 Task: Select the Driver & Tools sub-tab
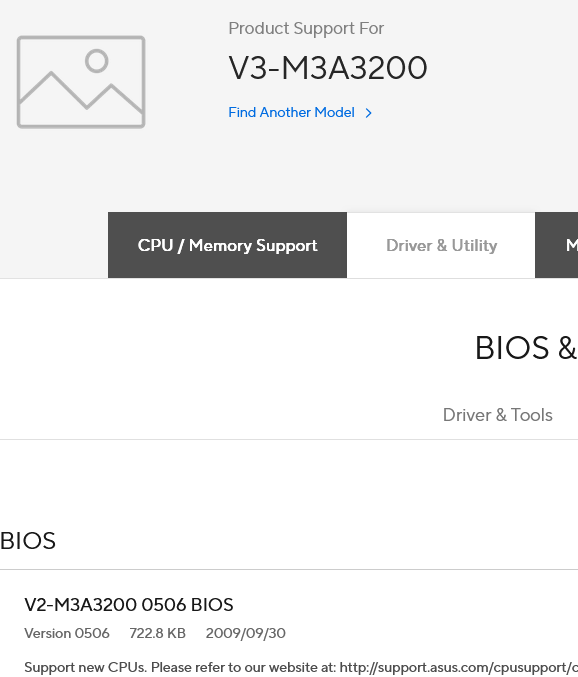pos(498,415)
